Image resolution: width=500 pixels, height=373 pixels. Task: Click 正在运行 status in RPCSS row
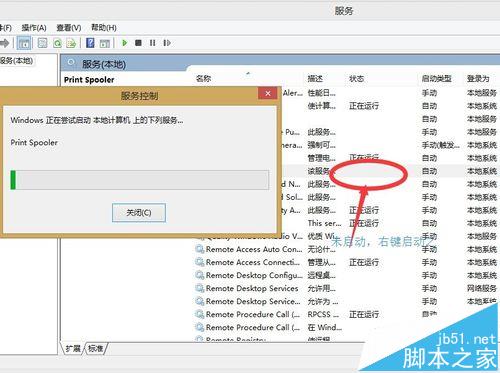click(364, 314)
